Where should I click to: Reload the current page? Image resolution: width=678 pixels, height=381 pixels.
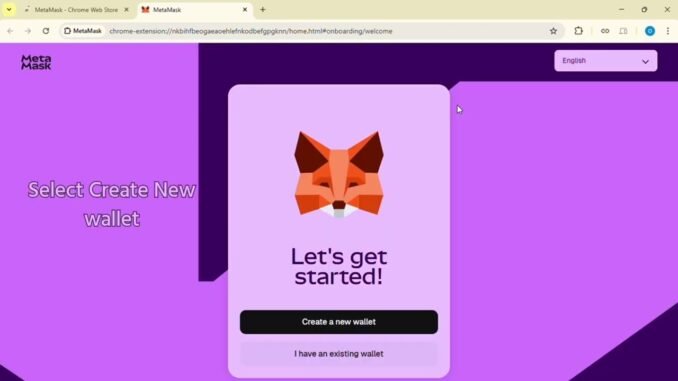click(46, 31)
